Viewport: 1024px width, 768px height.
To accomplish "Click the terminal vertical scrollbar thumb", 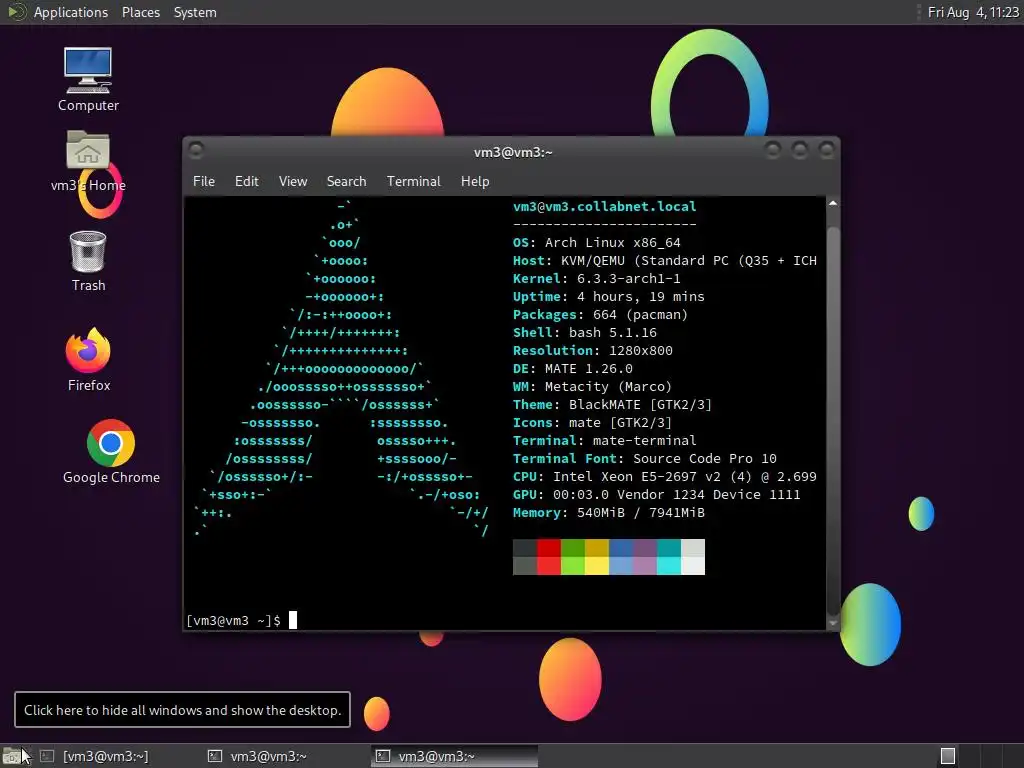I will click(x=833, y=421).
